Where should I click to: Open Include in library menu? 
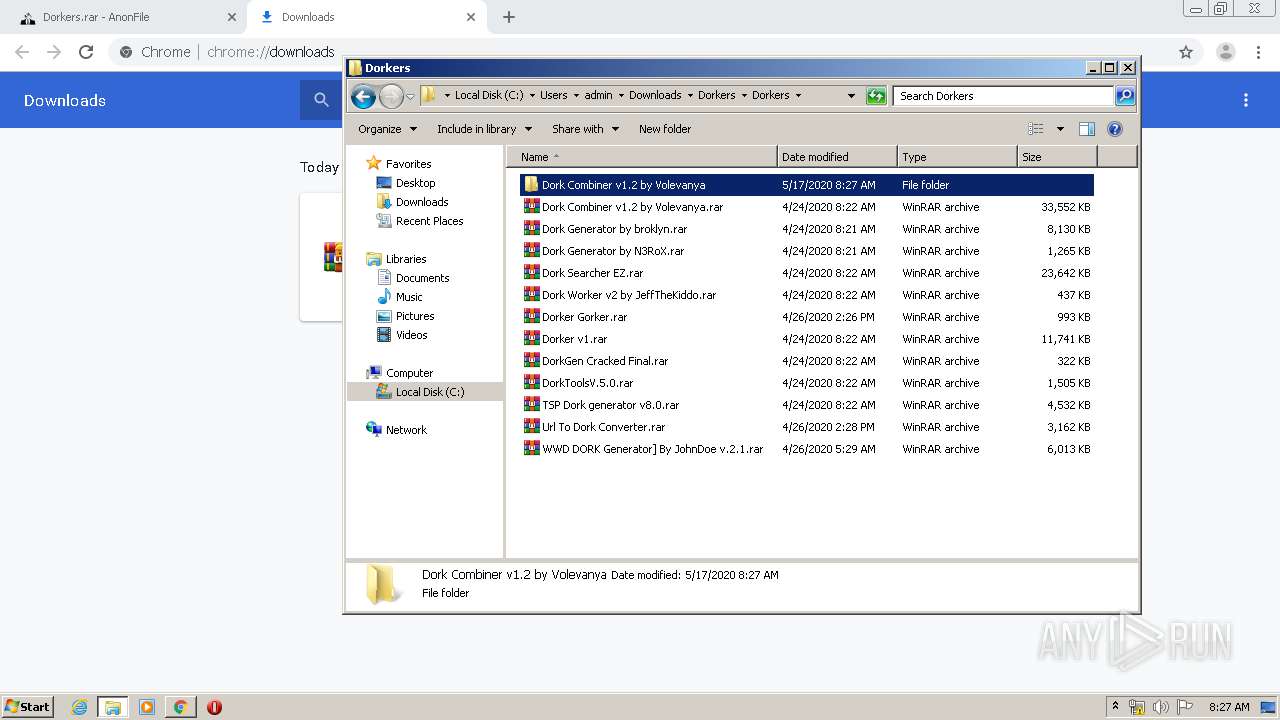click(x=484, y=129)
